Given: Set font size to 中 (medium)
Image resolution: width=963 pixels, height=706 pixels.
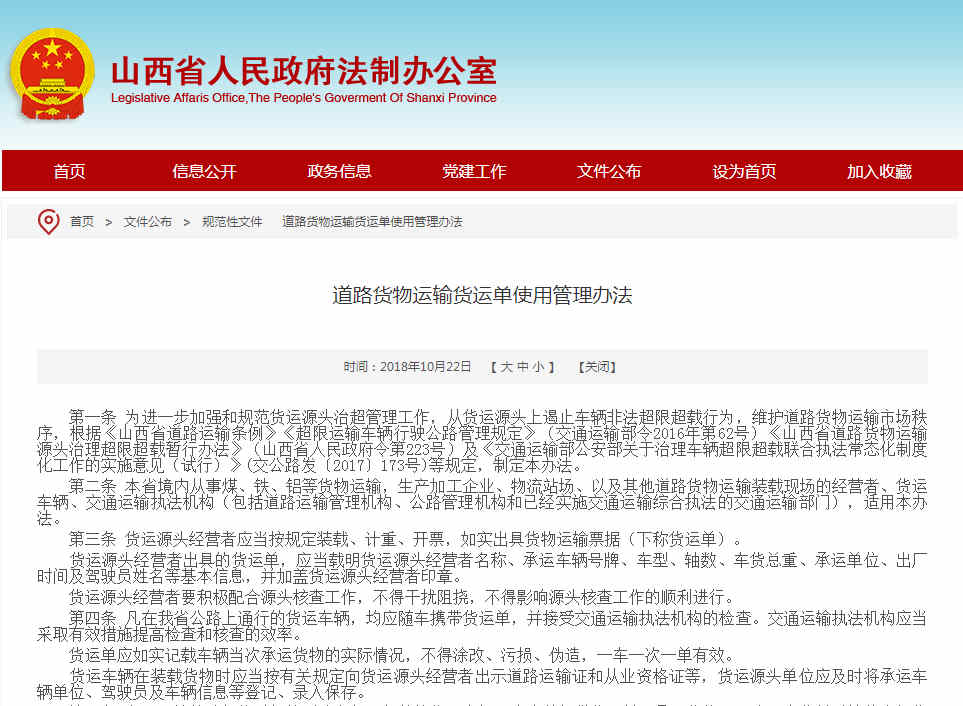Looking at the screenshot, I should pyautogui.click(x=522, y=367).
